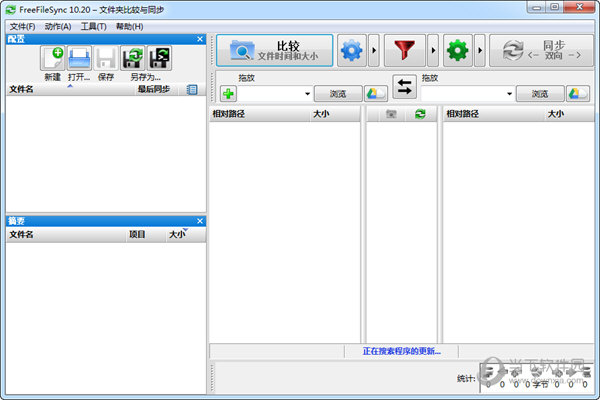Close the 配置 panel
Screen dimensions: 600x400
coord(200,39)
